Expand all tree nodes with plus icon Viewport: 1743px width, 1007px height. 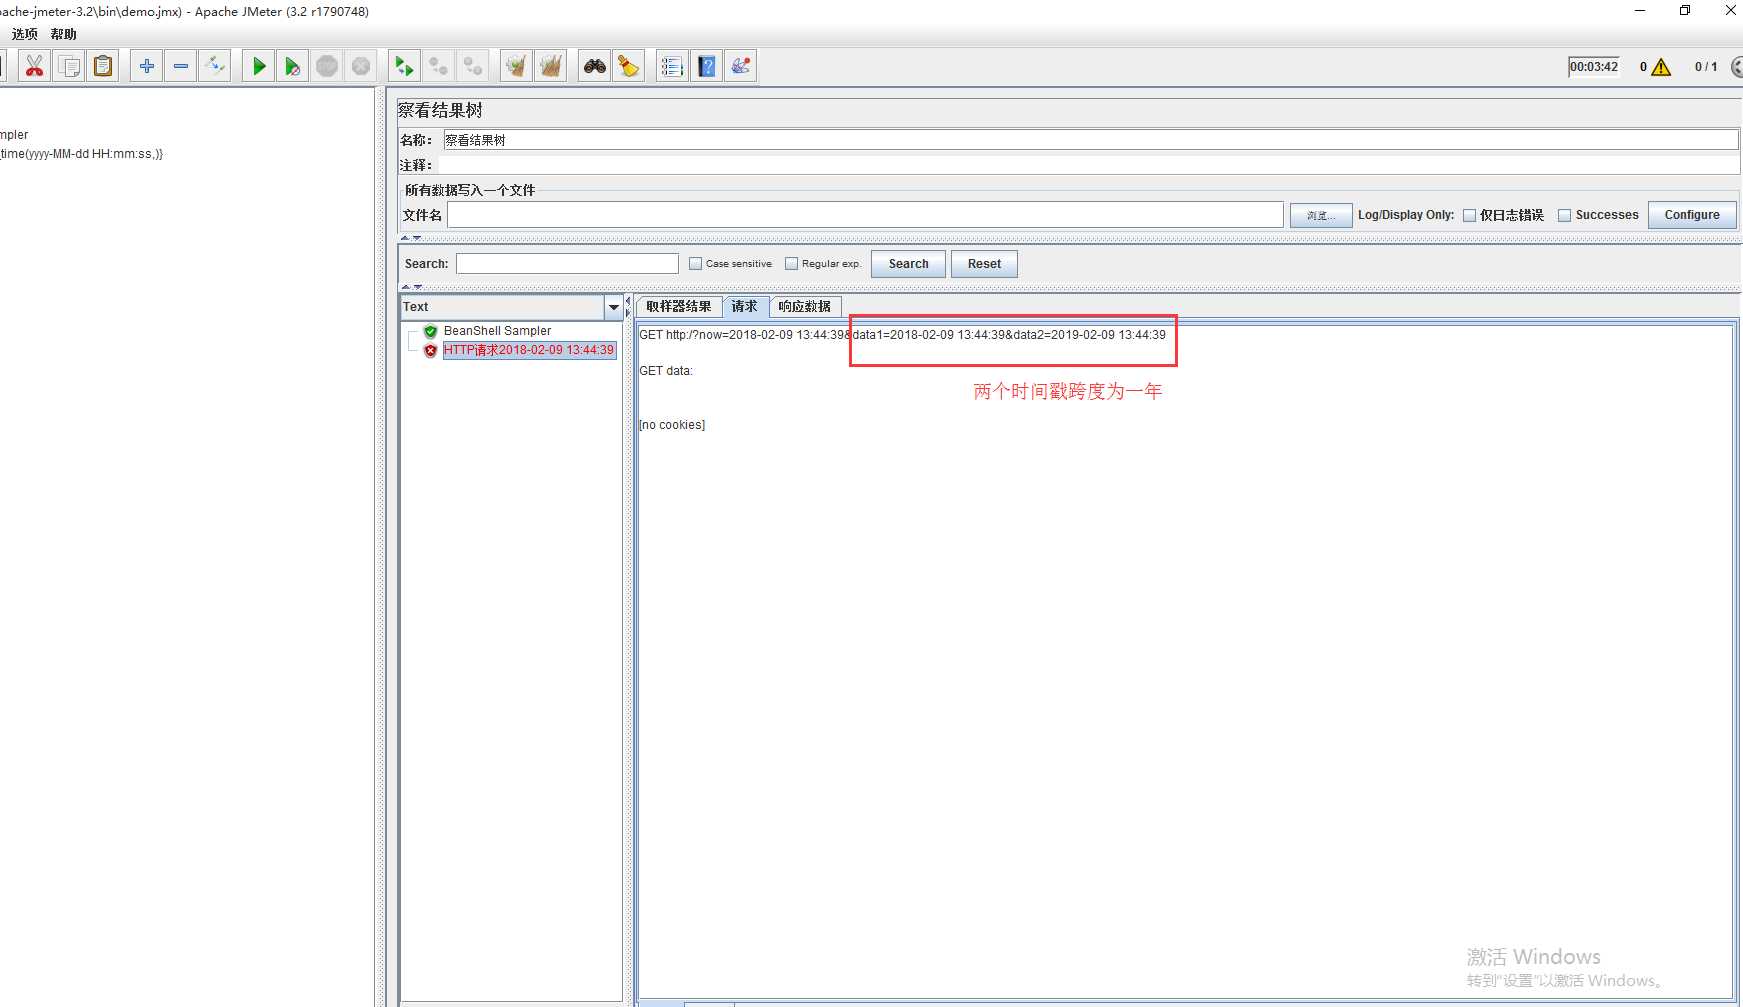pos(147,66)
